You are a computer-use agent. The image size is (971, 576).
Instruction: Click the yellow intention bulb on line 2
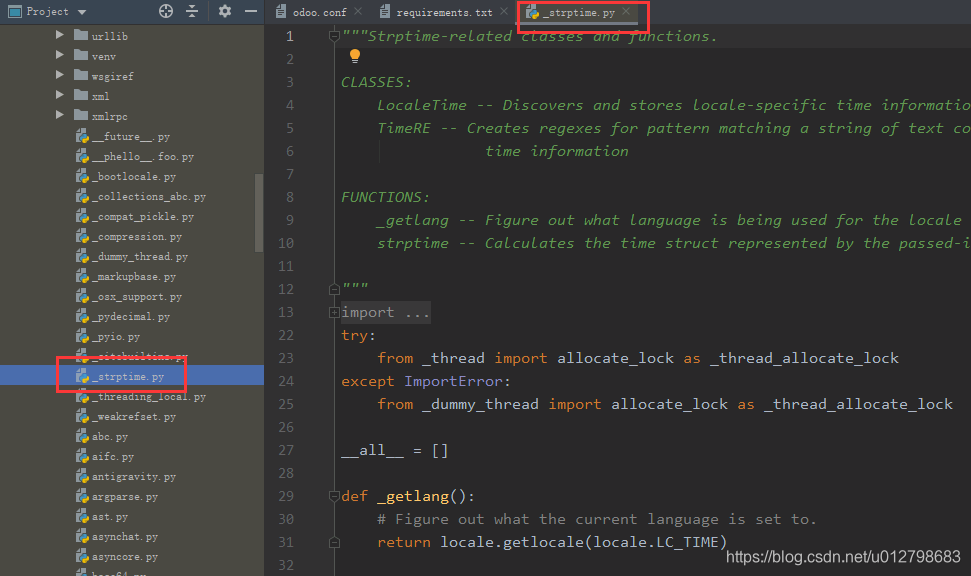pyautogui.click(x=355, y=58)
